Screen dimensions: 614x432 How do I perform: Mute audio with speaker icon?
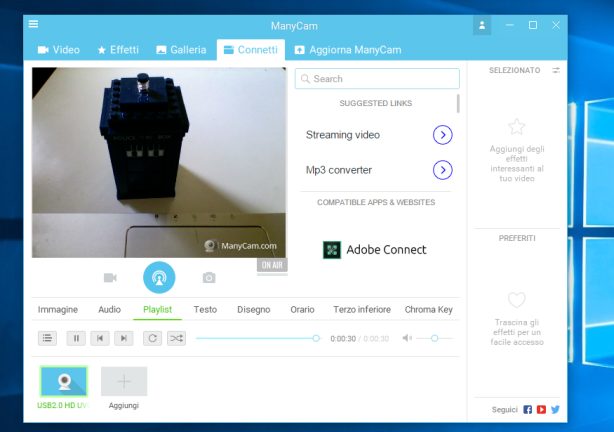(407, 338)
